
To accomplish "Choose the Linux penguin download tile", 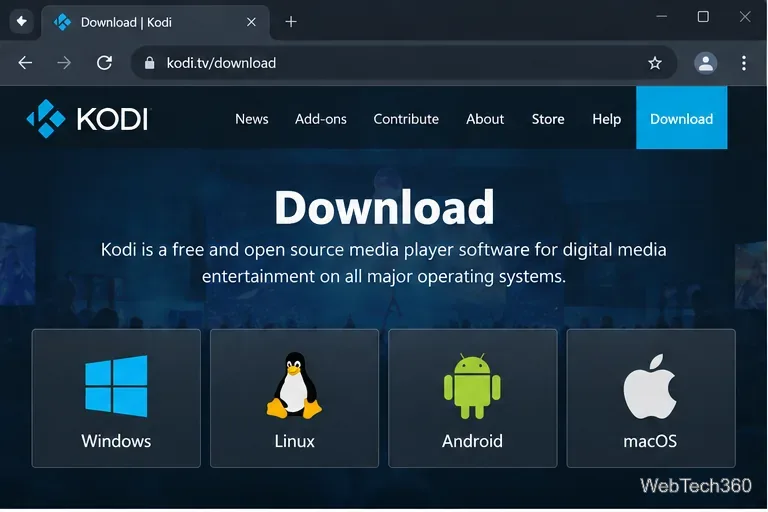I will coord(294,398).
